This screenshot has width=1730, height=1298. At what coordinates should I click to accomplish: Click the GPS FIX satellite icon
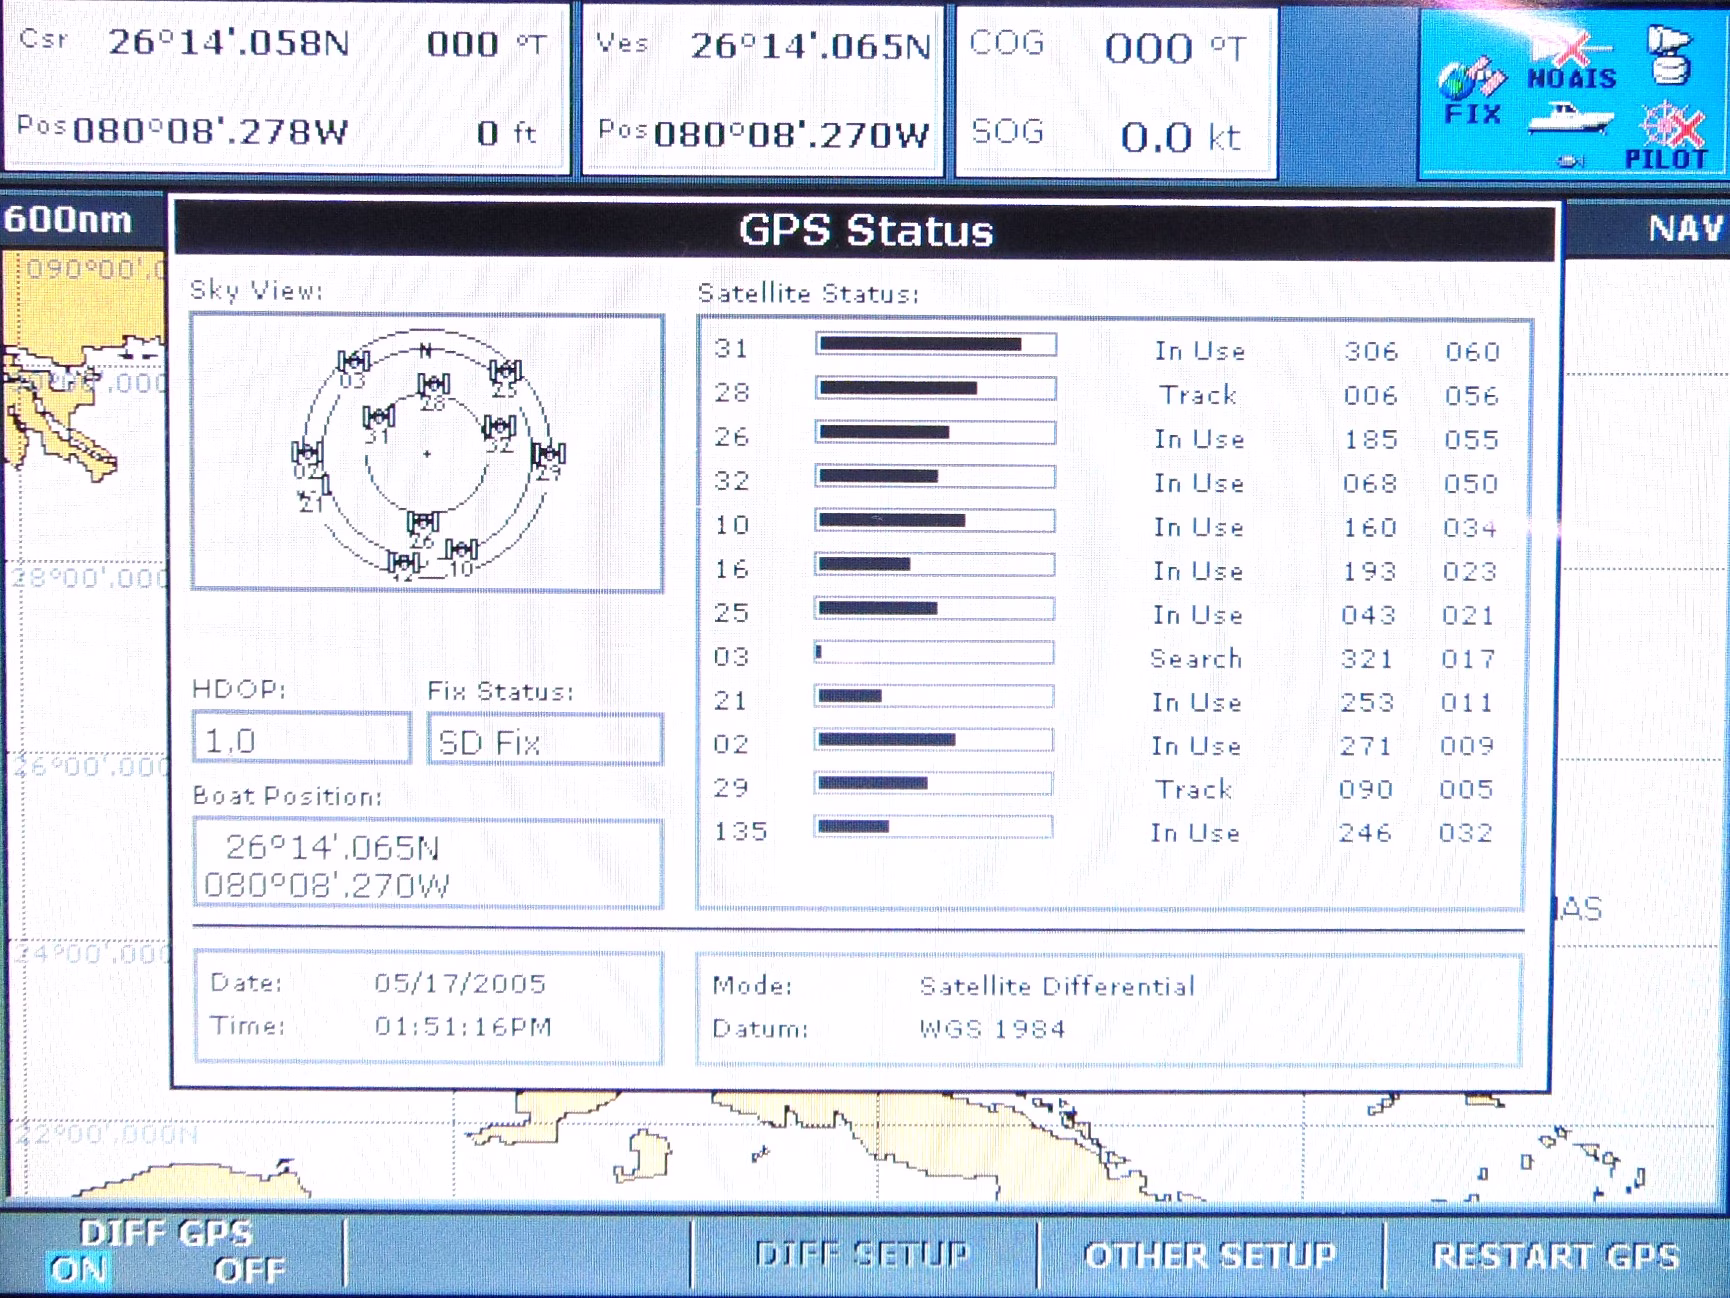pos(1471,90)
